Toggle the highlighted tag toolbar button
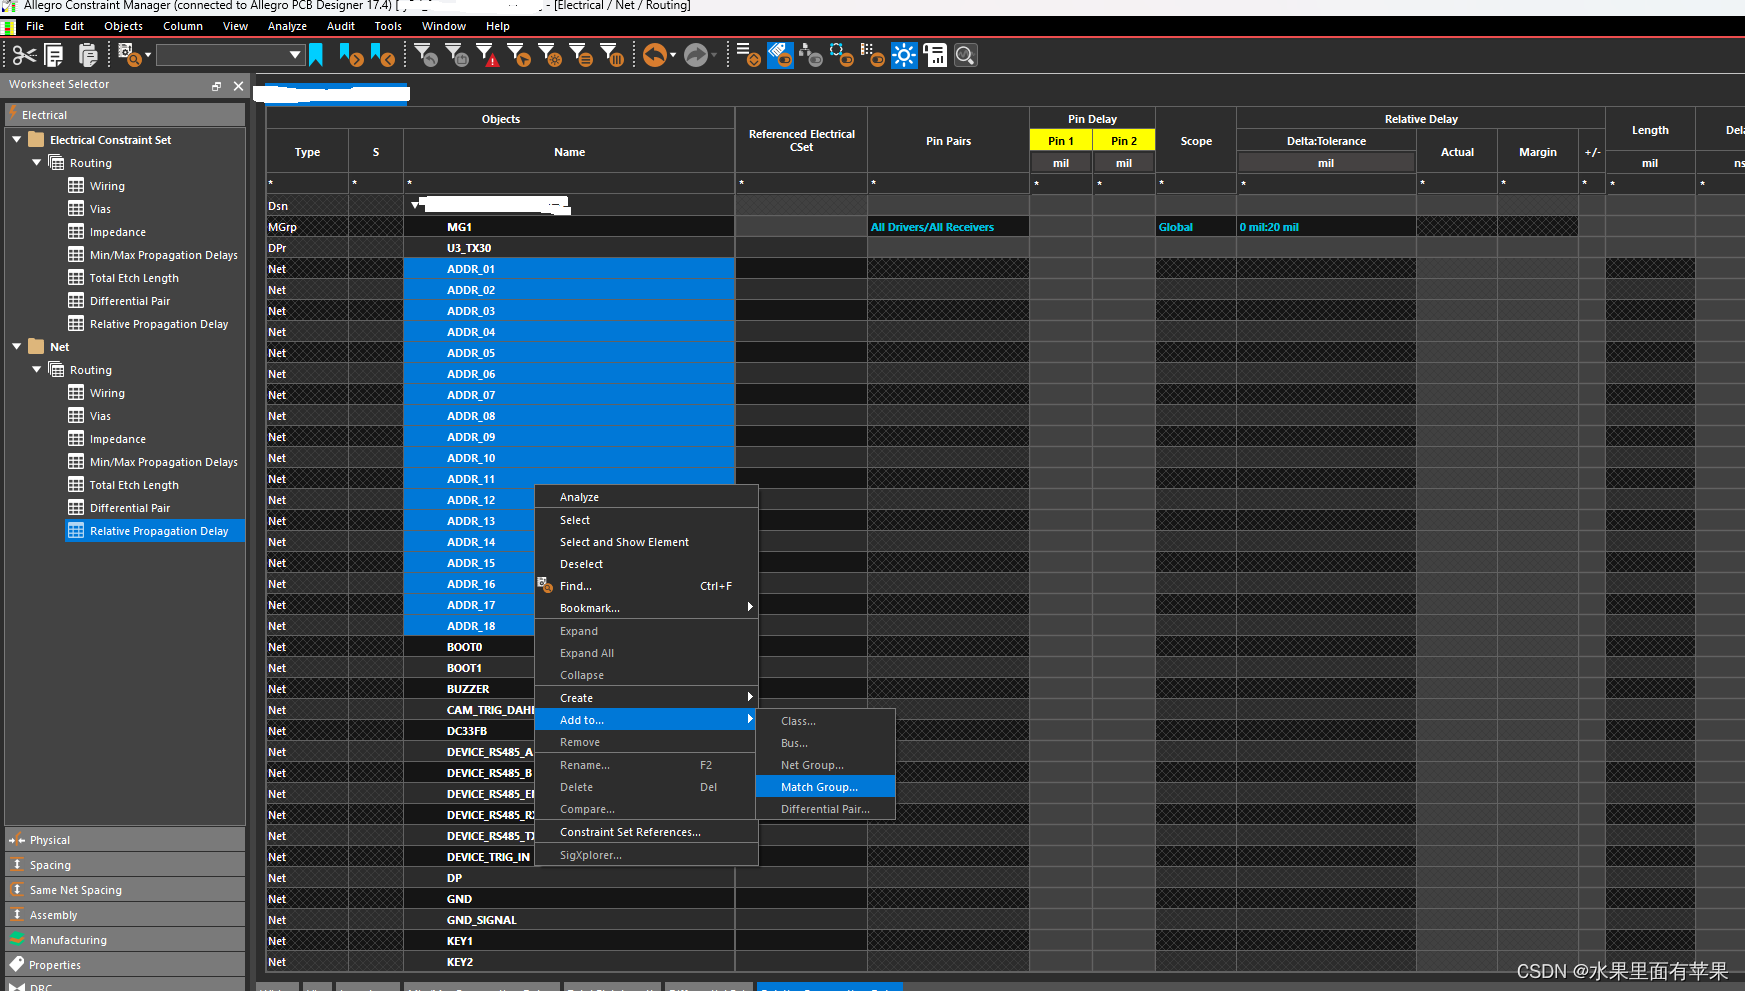Screen dimensions: 1745x991 click(x=780, y=56)
